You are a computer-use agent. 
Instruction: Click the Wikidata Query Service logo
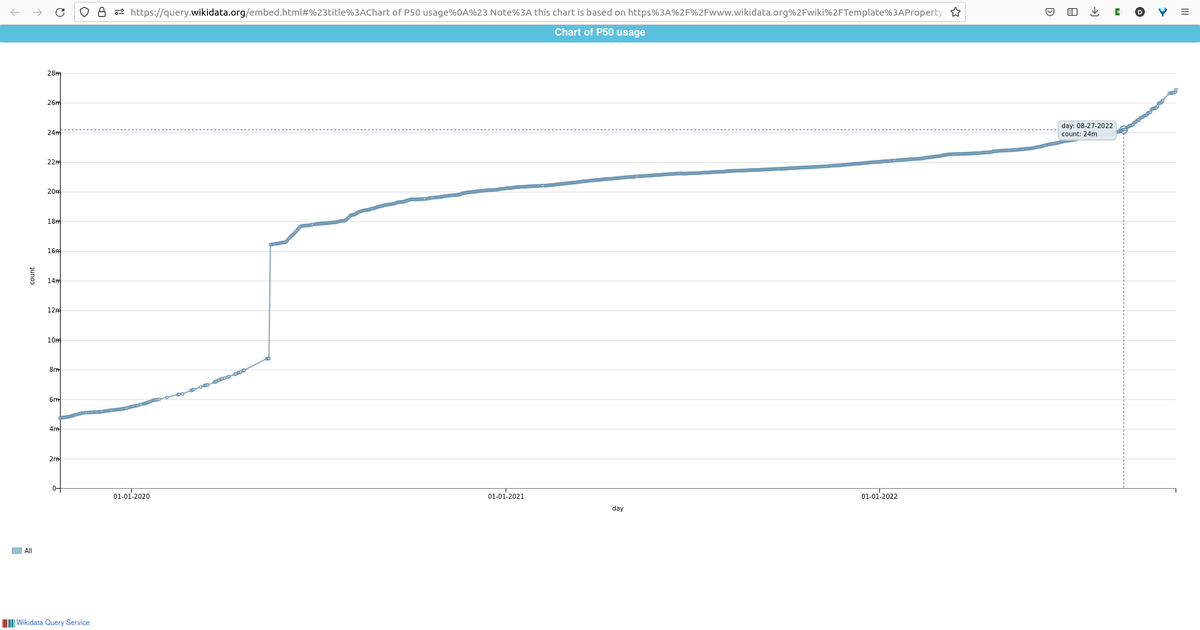click(x=10, y=622)
